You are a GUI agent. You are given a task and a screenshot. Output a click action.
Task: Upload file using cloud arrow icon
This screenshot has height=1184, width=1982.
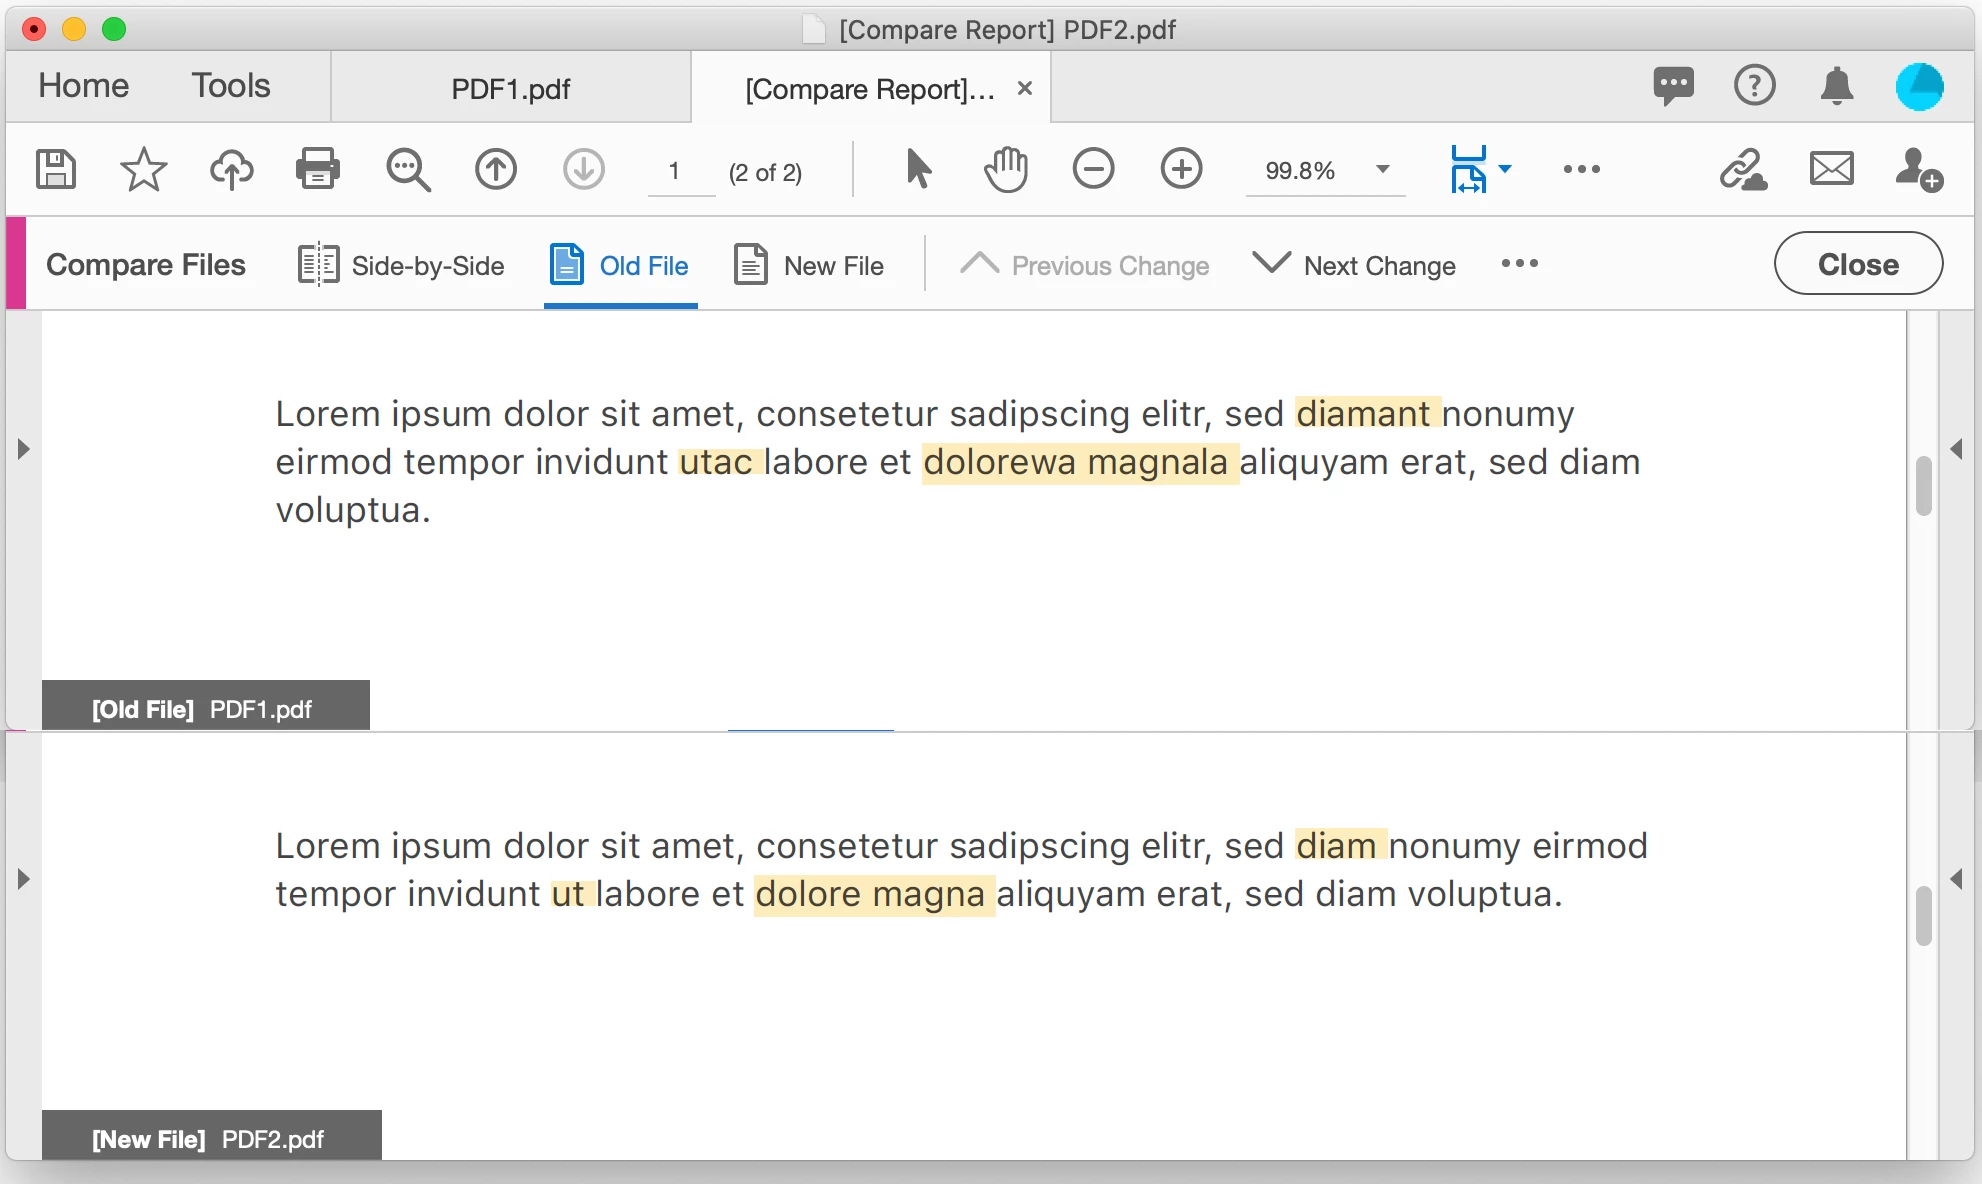coord(231,169)
